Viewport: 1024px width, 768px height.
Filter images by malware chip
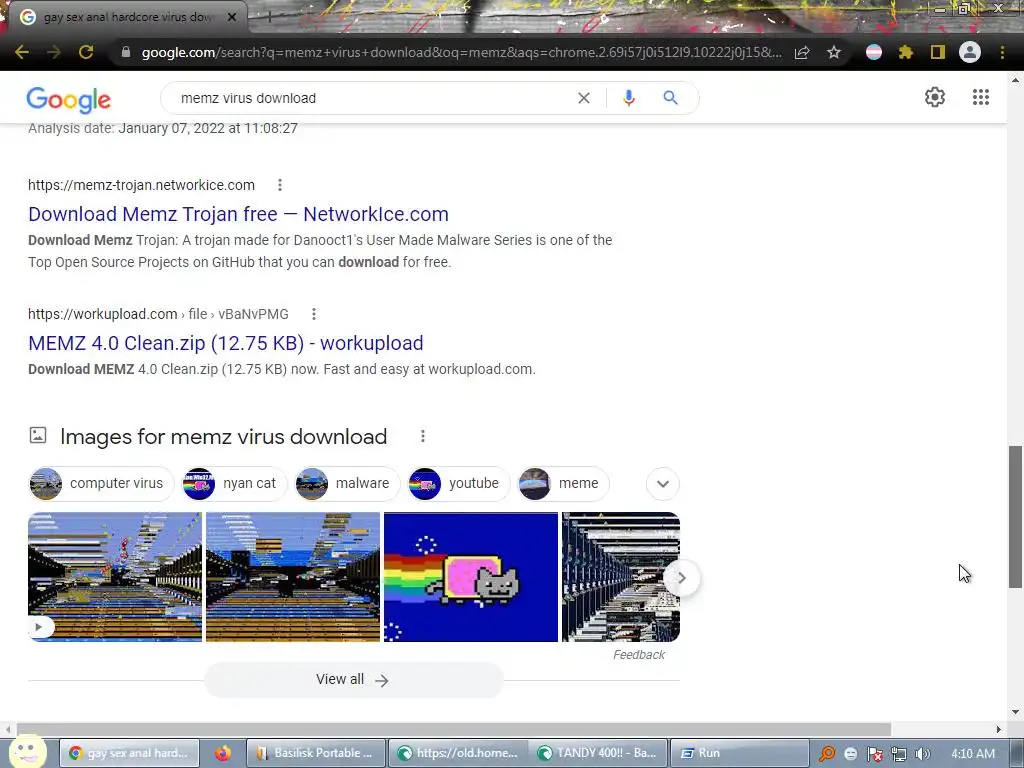pyautogui.click(x=347, y=484)
